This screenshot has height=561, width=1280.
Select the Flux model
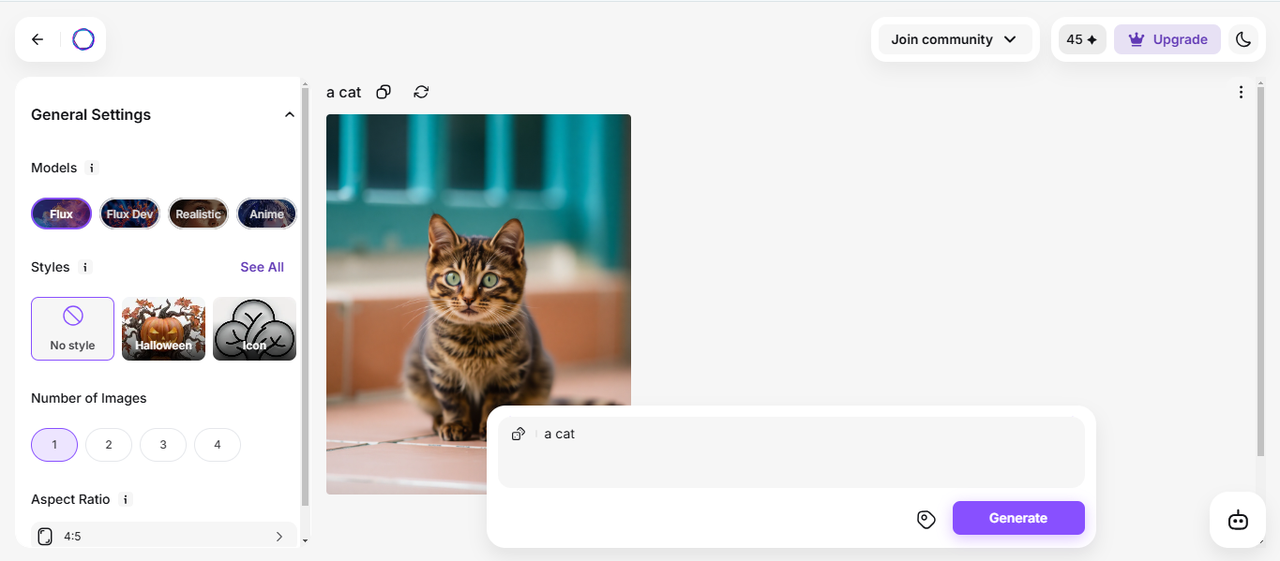point(61,214)
